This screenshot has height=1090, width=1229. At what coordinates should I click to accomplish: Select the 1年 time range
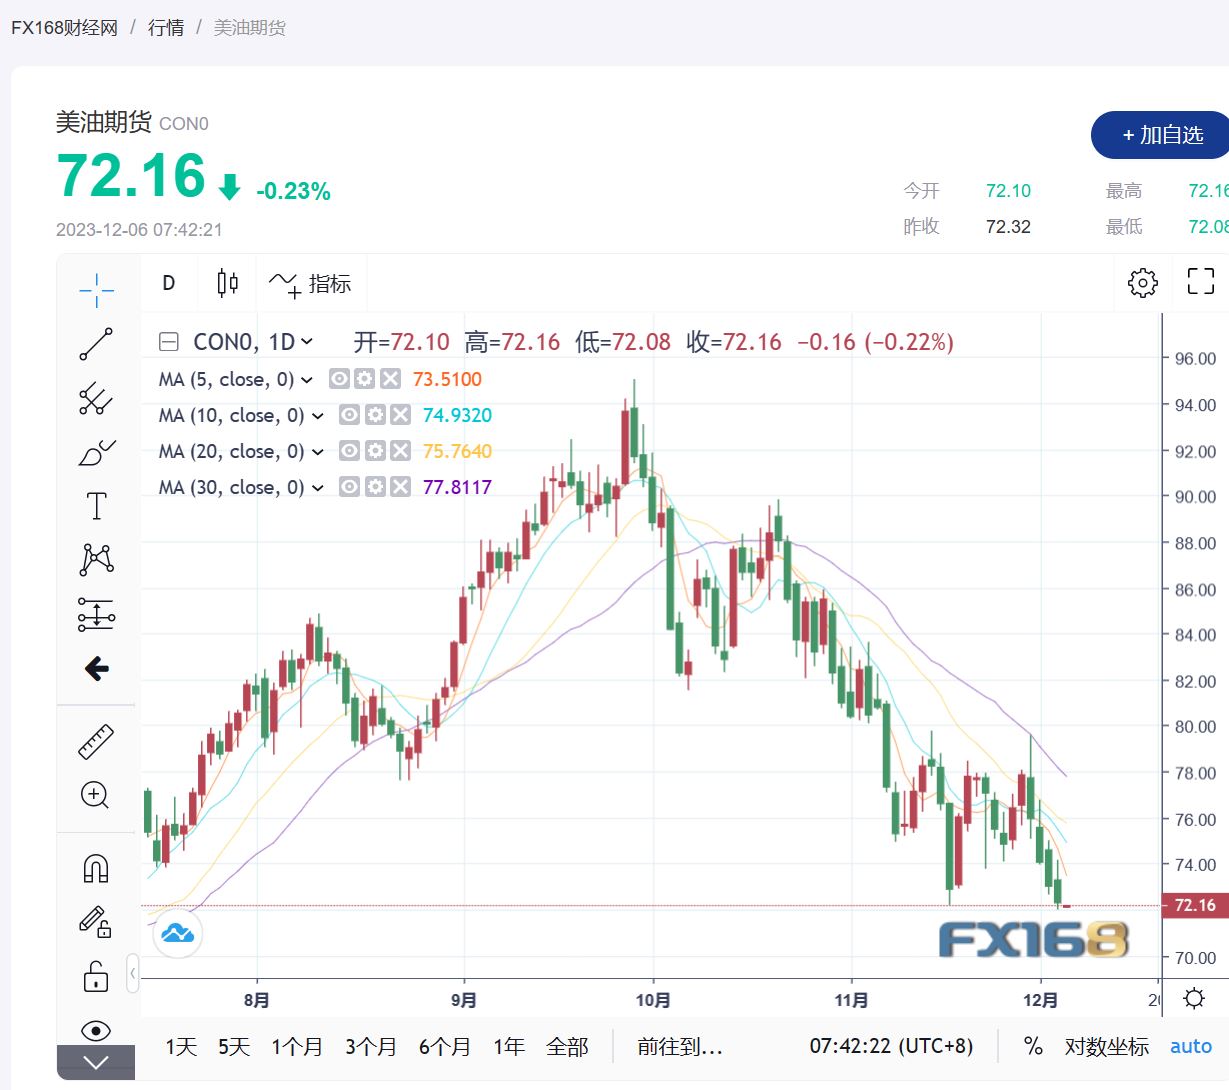point(508,1047)
